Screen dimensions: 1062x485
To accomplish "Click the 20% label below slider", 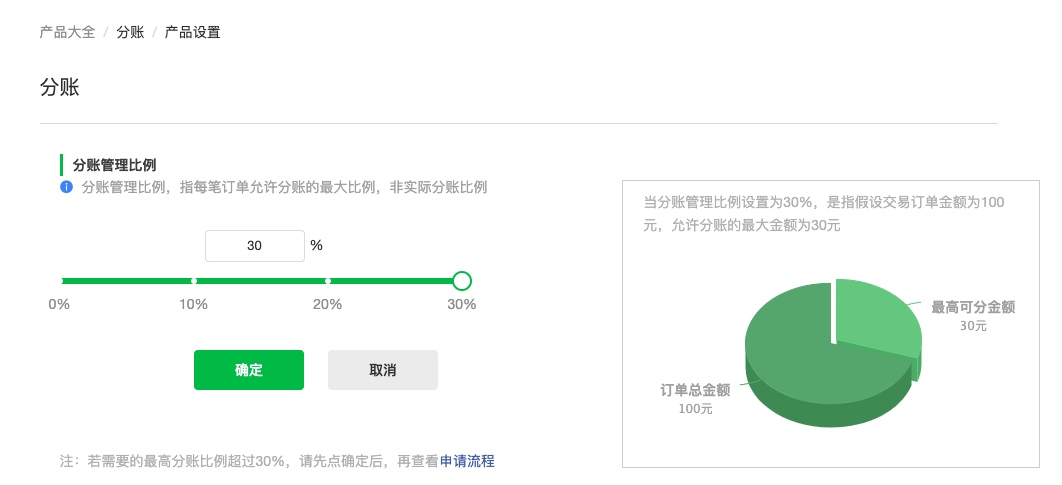I will click(x=328, y=305).
